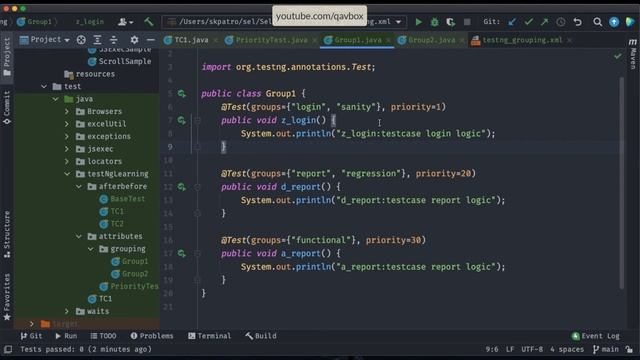Open the Commit tool window on the left strip
The width and height of the screenshot is (640, 360).
click(7, 108)
